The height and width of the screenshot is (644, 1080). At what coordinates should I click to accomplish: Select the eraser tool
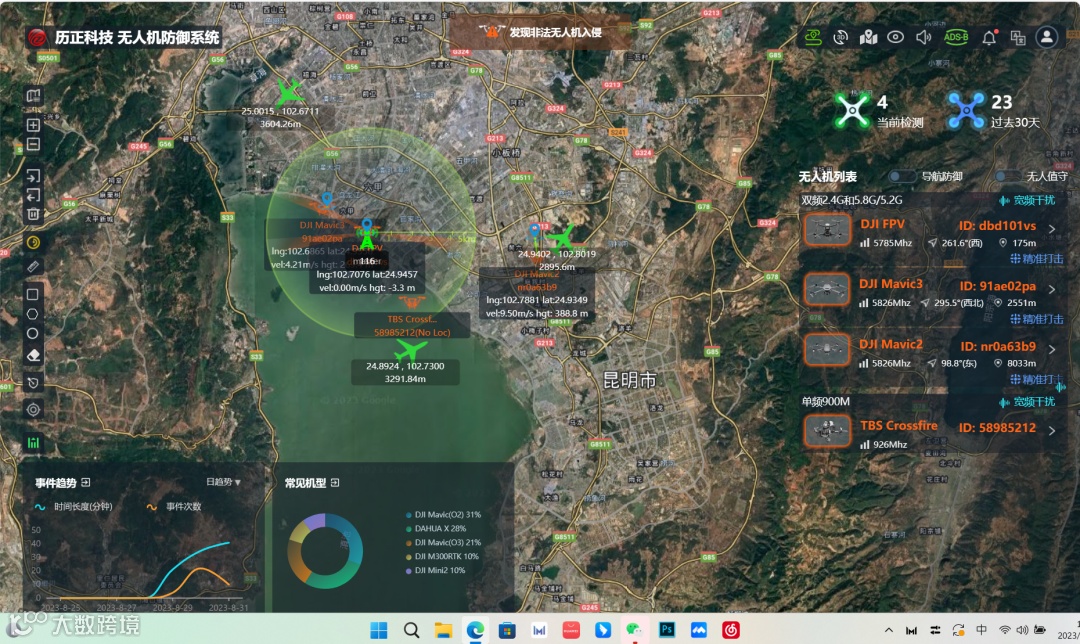[33, 355]
